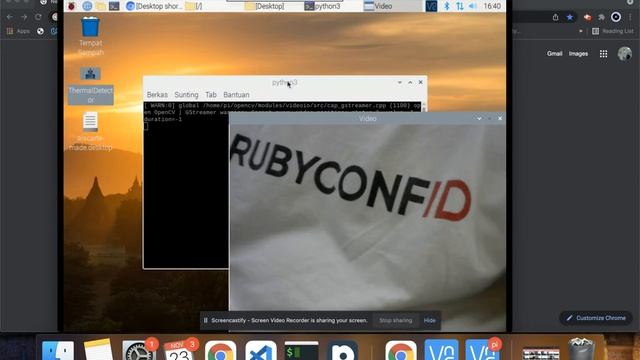This screenshot has width=640, height=360.
Task: Close the Video window
Action: point(500,118)
